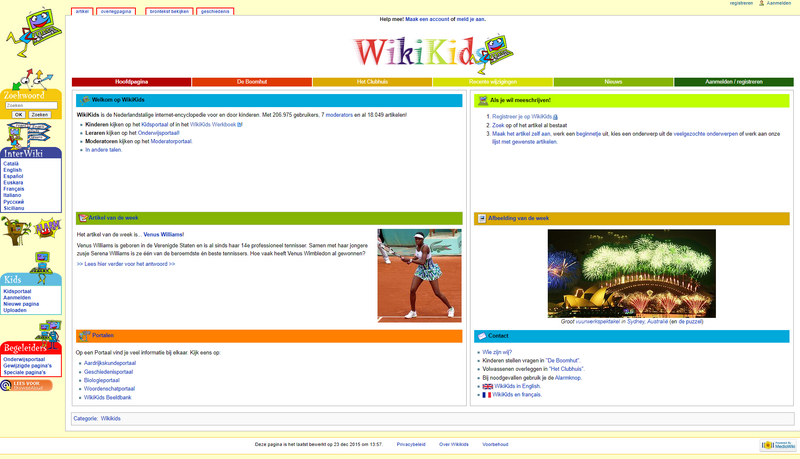Open the brontekst bekijken tab

pos(169,11)
